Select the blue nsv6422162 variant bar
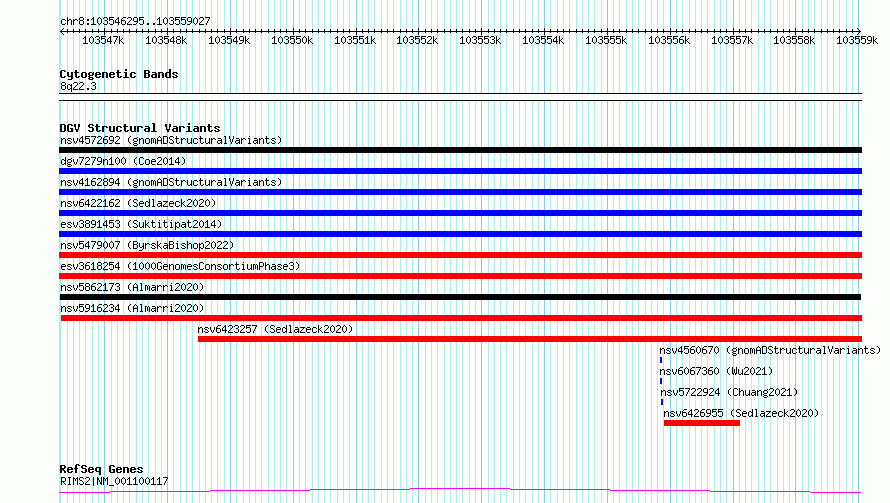890x503 pixels. point(460,213)
